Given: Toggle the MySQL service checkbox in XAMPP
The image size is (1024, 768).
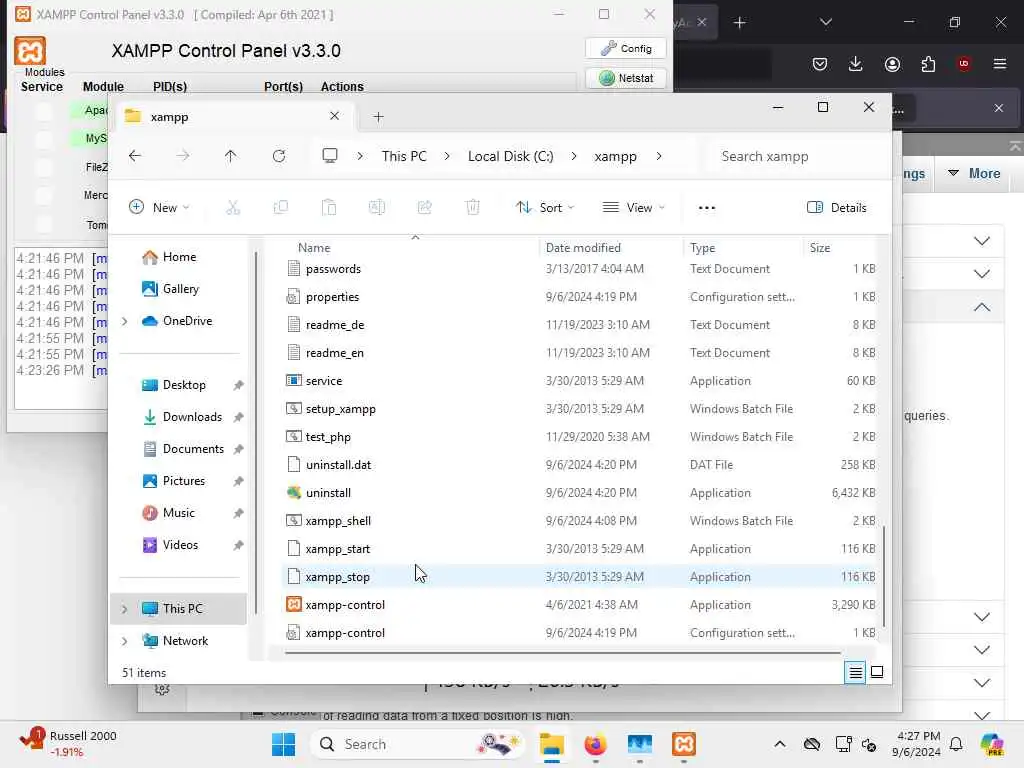Looking at the screenshot, I should 44,140.
